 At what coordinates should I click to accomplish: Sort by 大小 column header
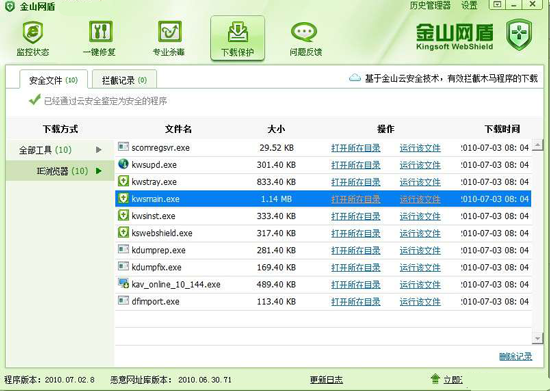click(276, 129)
